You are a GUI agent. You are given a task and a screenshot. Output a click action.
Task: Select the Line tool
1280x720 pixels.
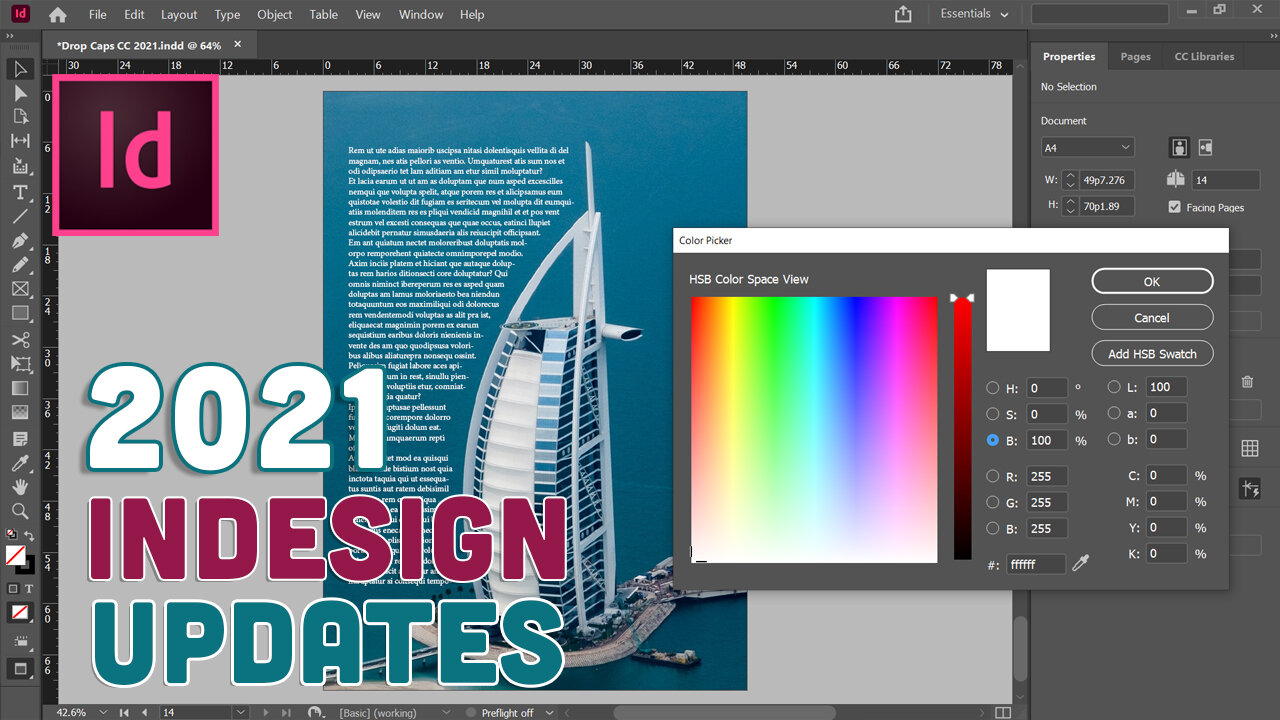click(x=20, y=216)
